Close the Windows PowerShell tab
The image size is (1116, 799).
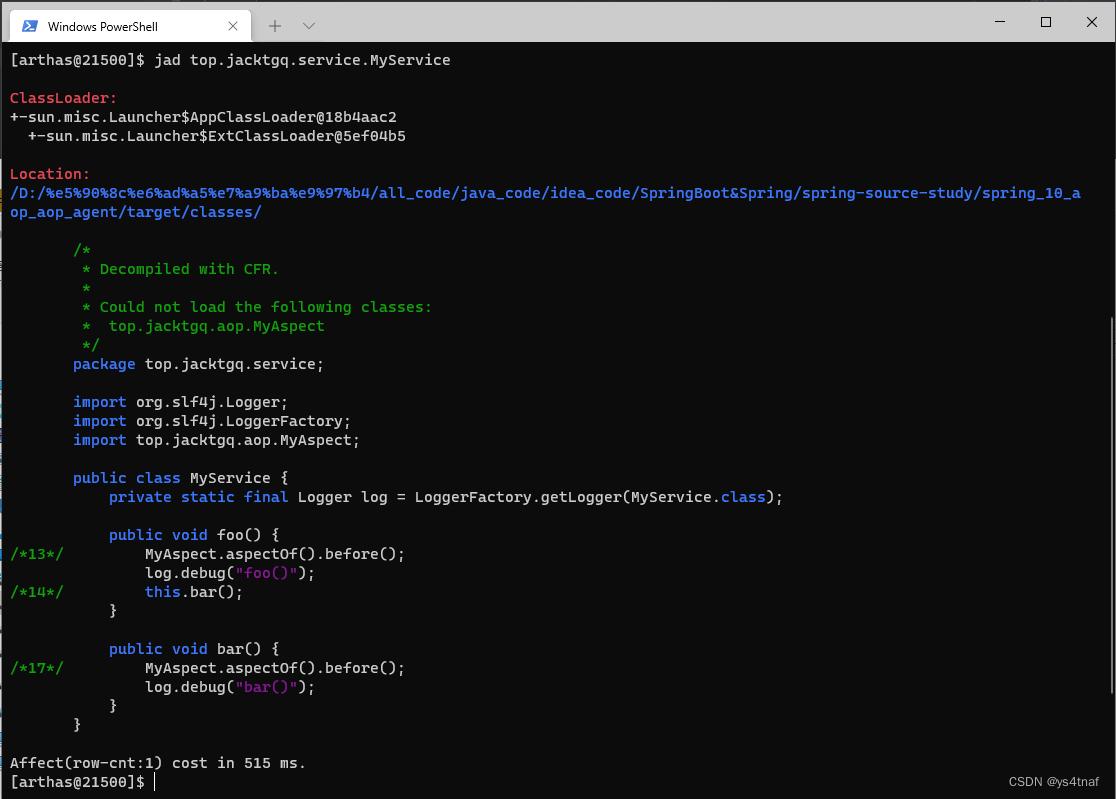click(231, 26)
